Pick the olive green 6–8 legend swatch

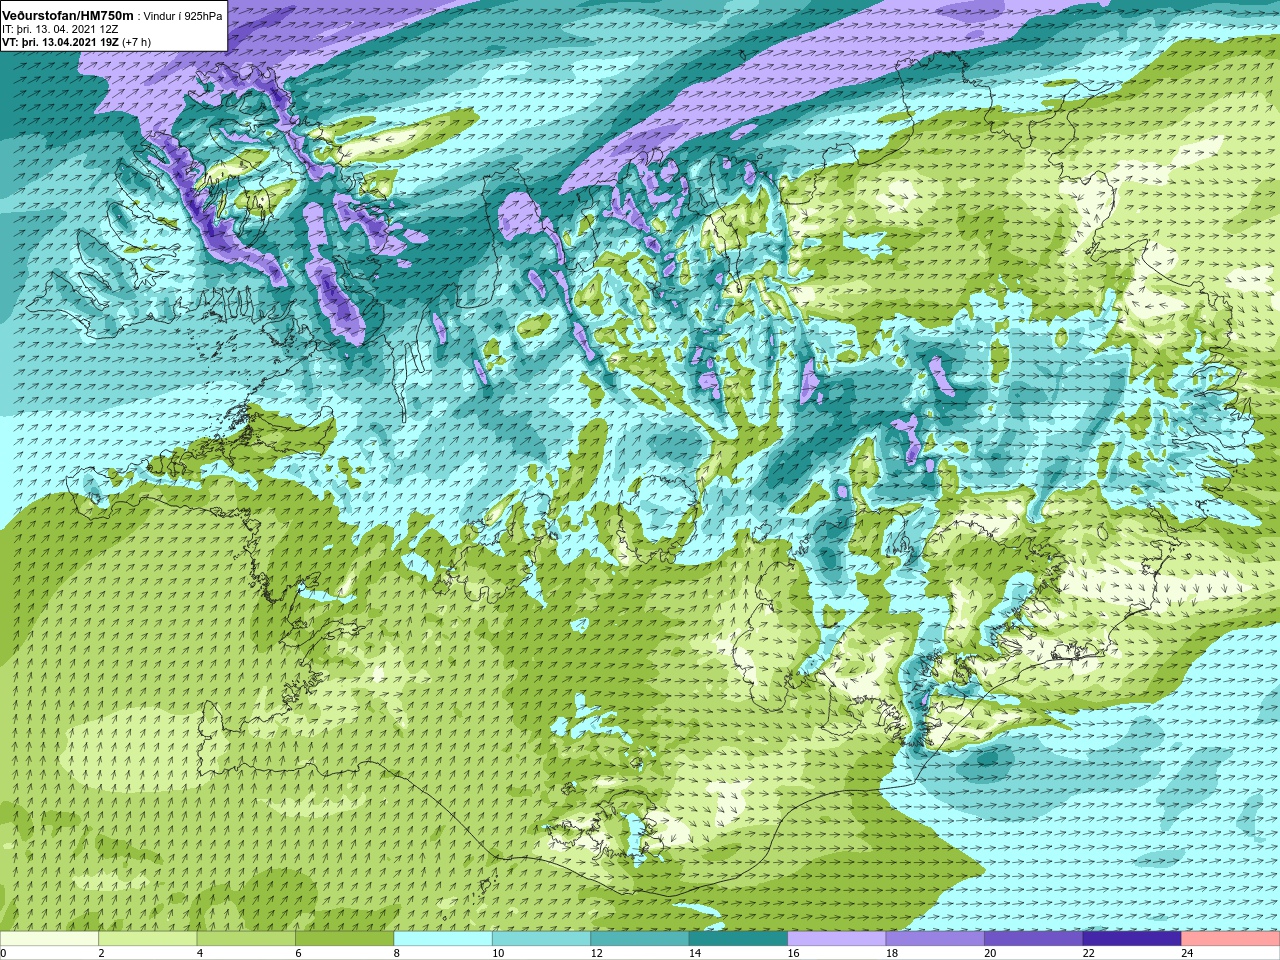pos(345,939)
